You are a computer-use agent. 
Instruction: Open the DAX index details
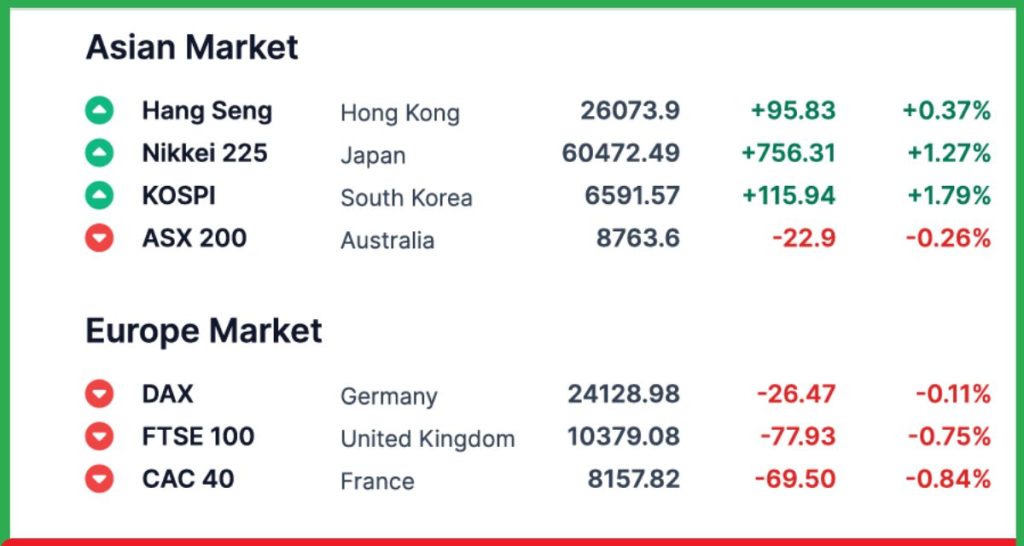[167, 394]
